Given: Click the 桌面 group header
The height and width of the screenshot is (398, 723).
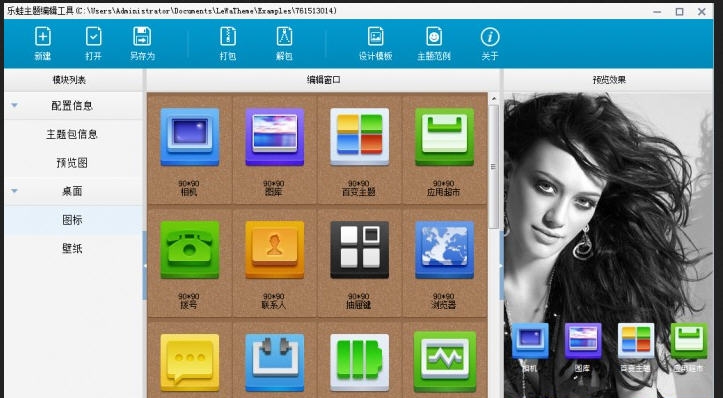Looking at the screenshot, I should tap(74, 191).
